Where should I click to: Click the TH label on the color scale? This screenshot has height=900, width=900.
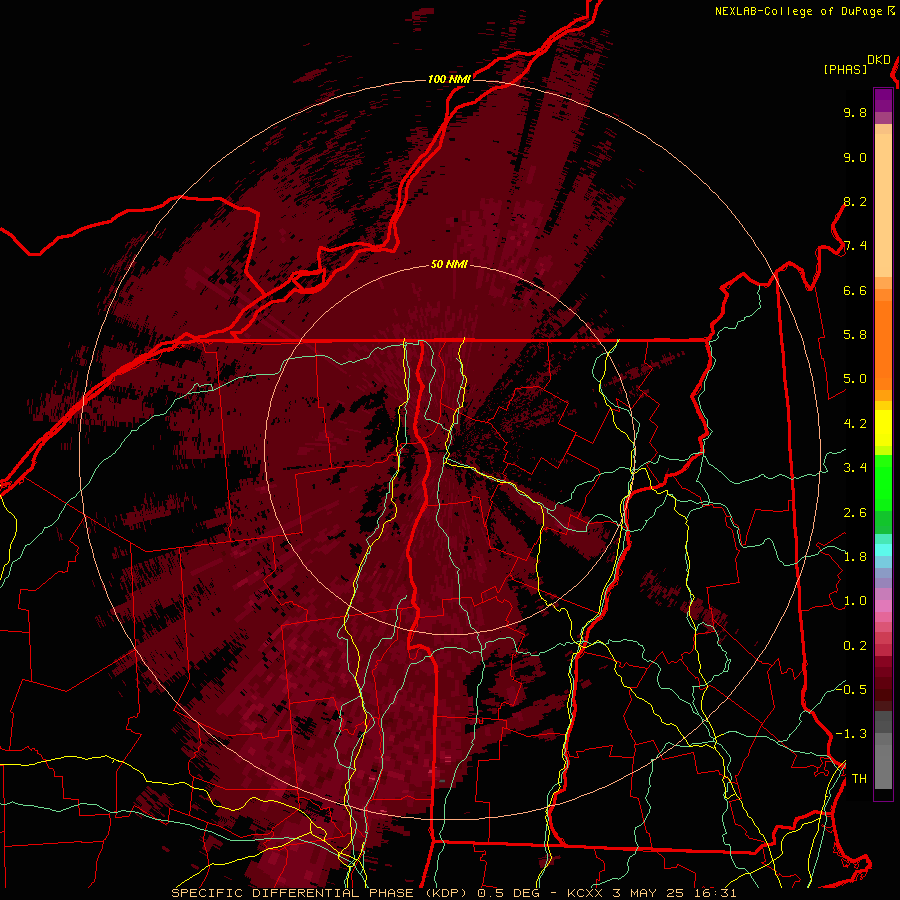coord(859,779)
